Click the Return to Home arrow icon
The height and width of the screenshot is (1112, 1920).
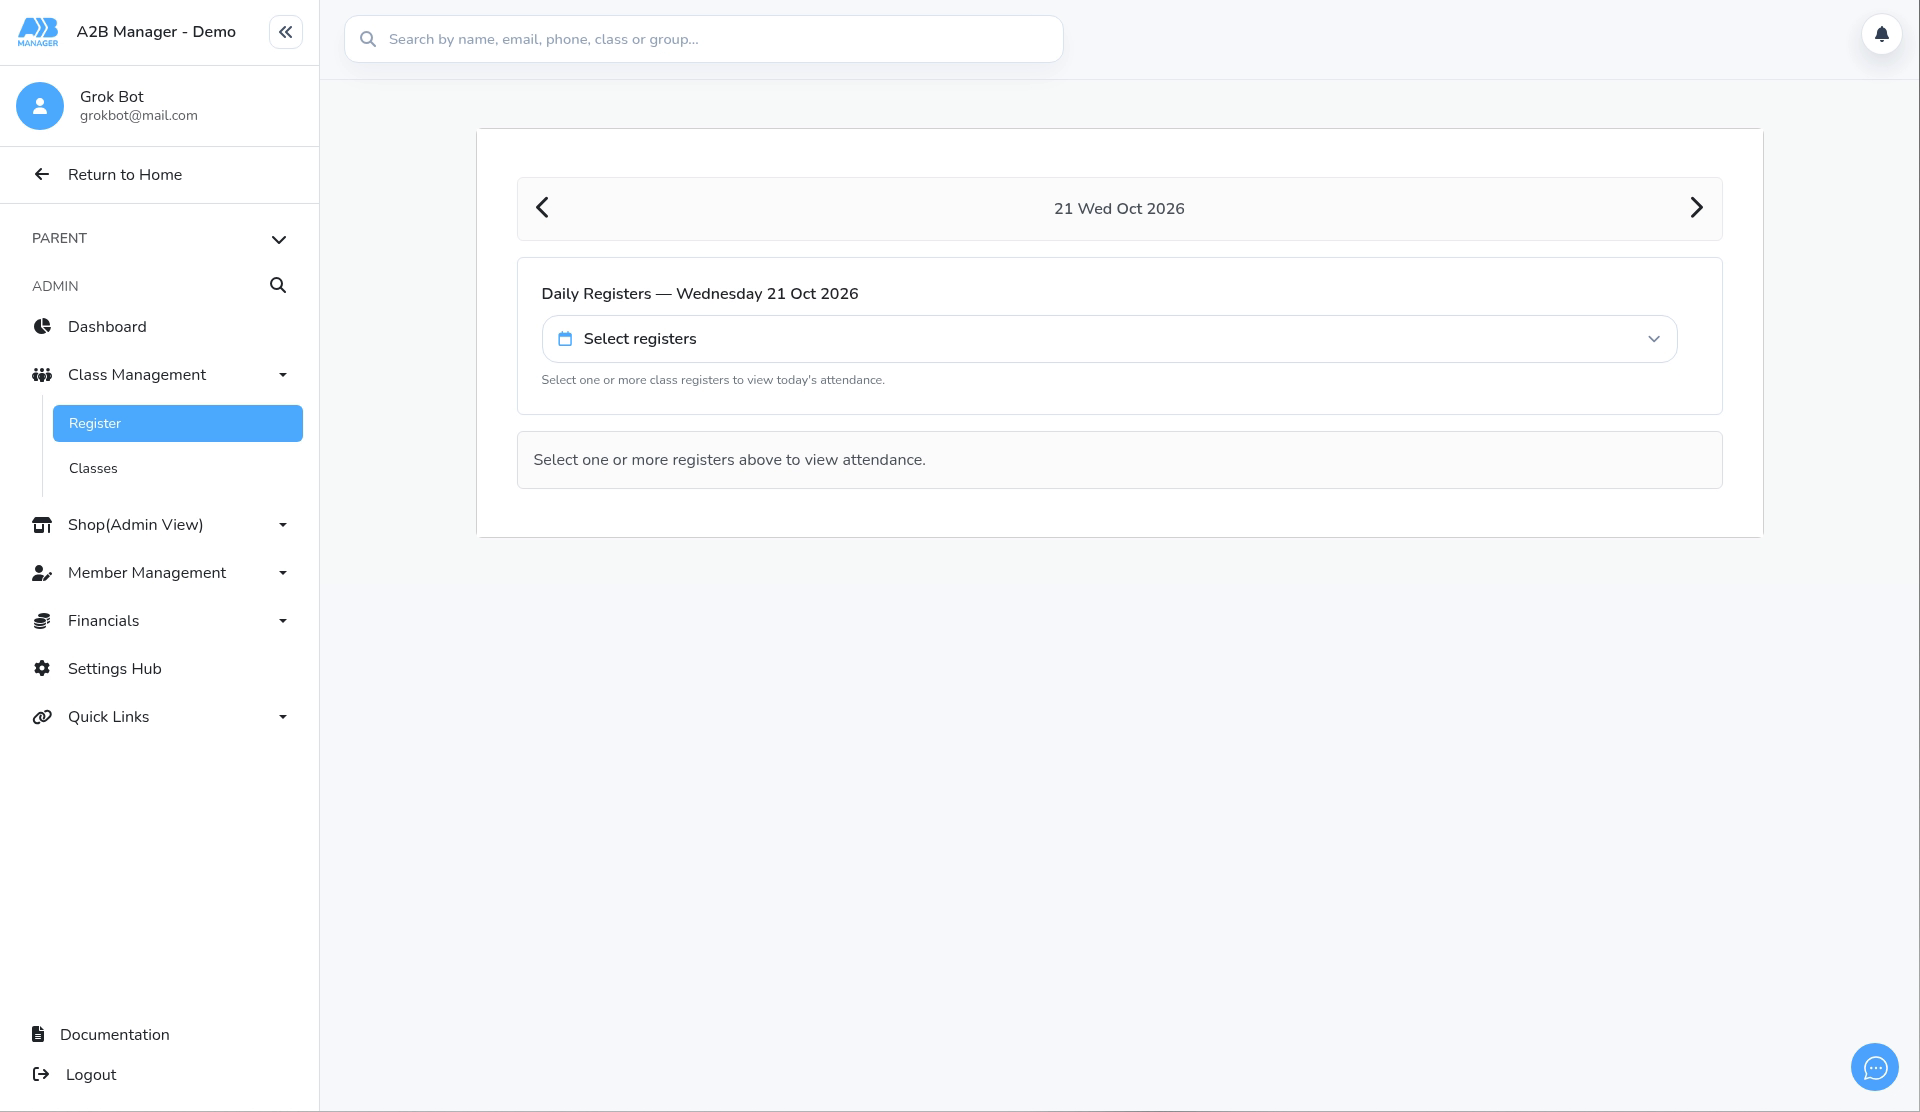click(42, 175)
